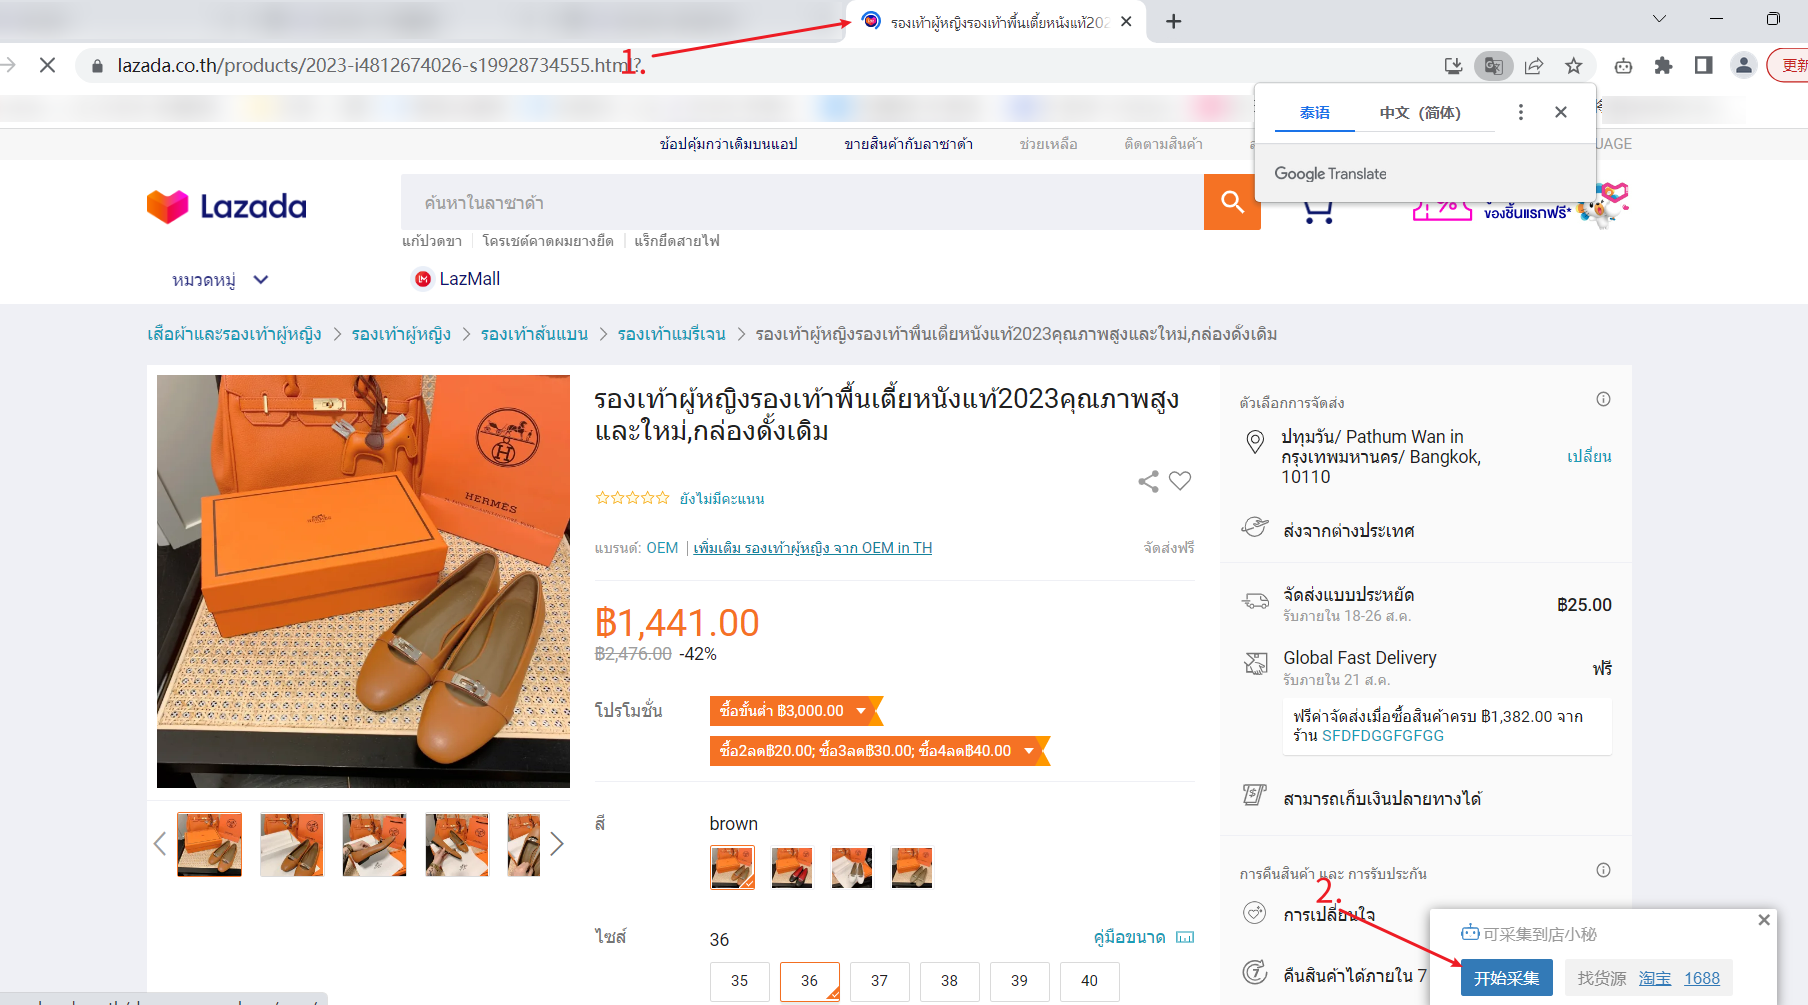The height and width of the screenshot is (1005, 1808).
Task: Select the 泰语 tab in translate popup
Action: pos(1315,113)
